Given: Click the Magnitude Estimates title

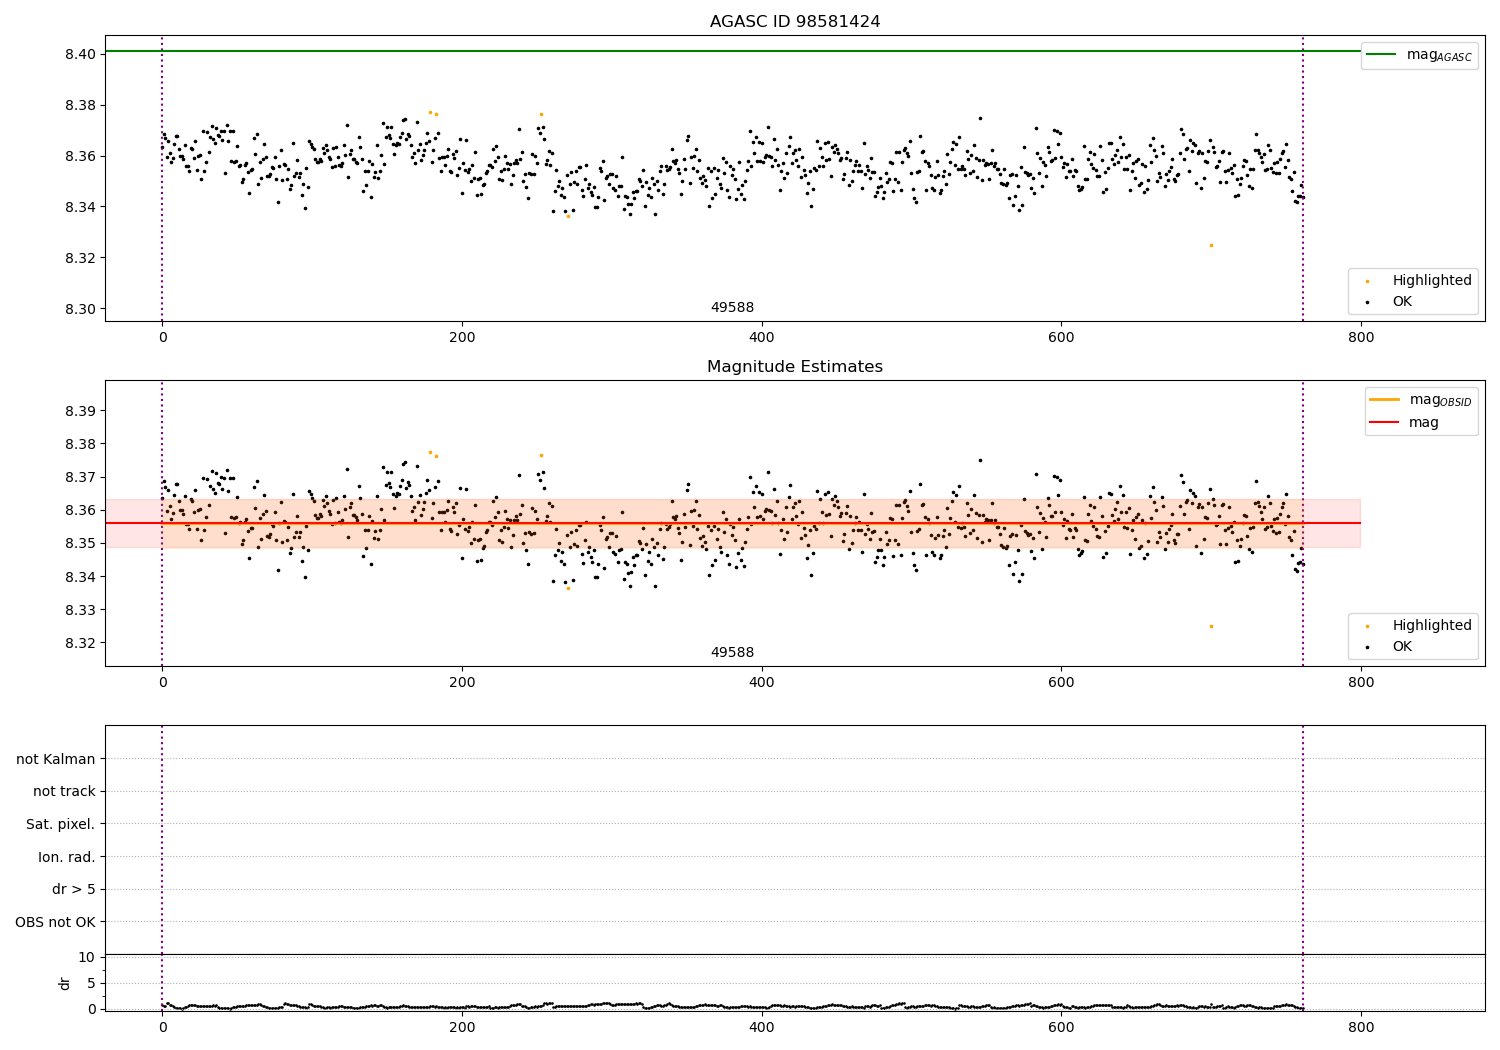Looking at the screenshot, I should point(795,367).
